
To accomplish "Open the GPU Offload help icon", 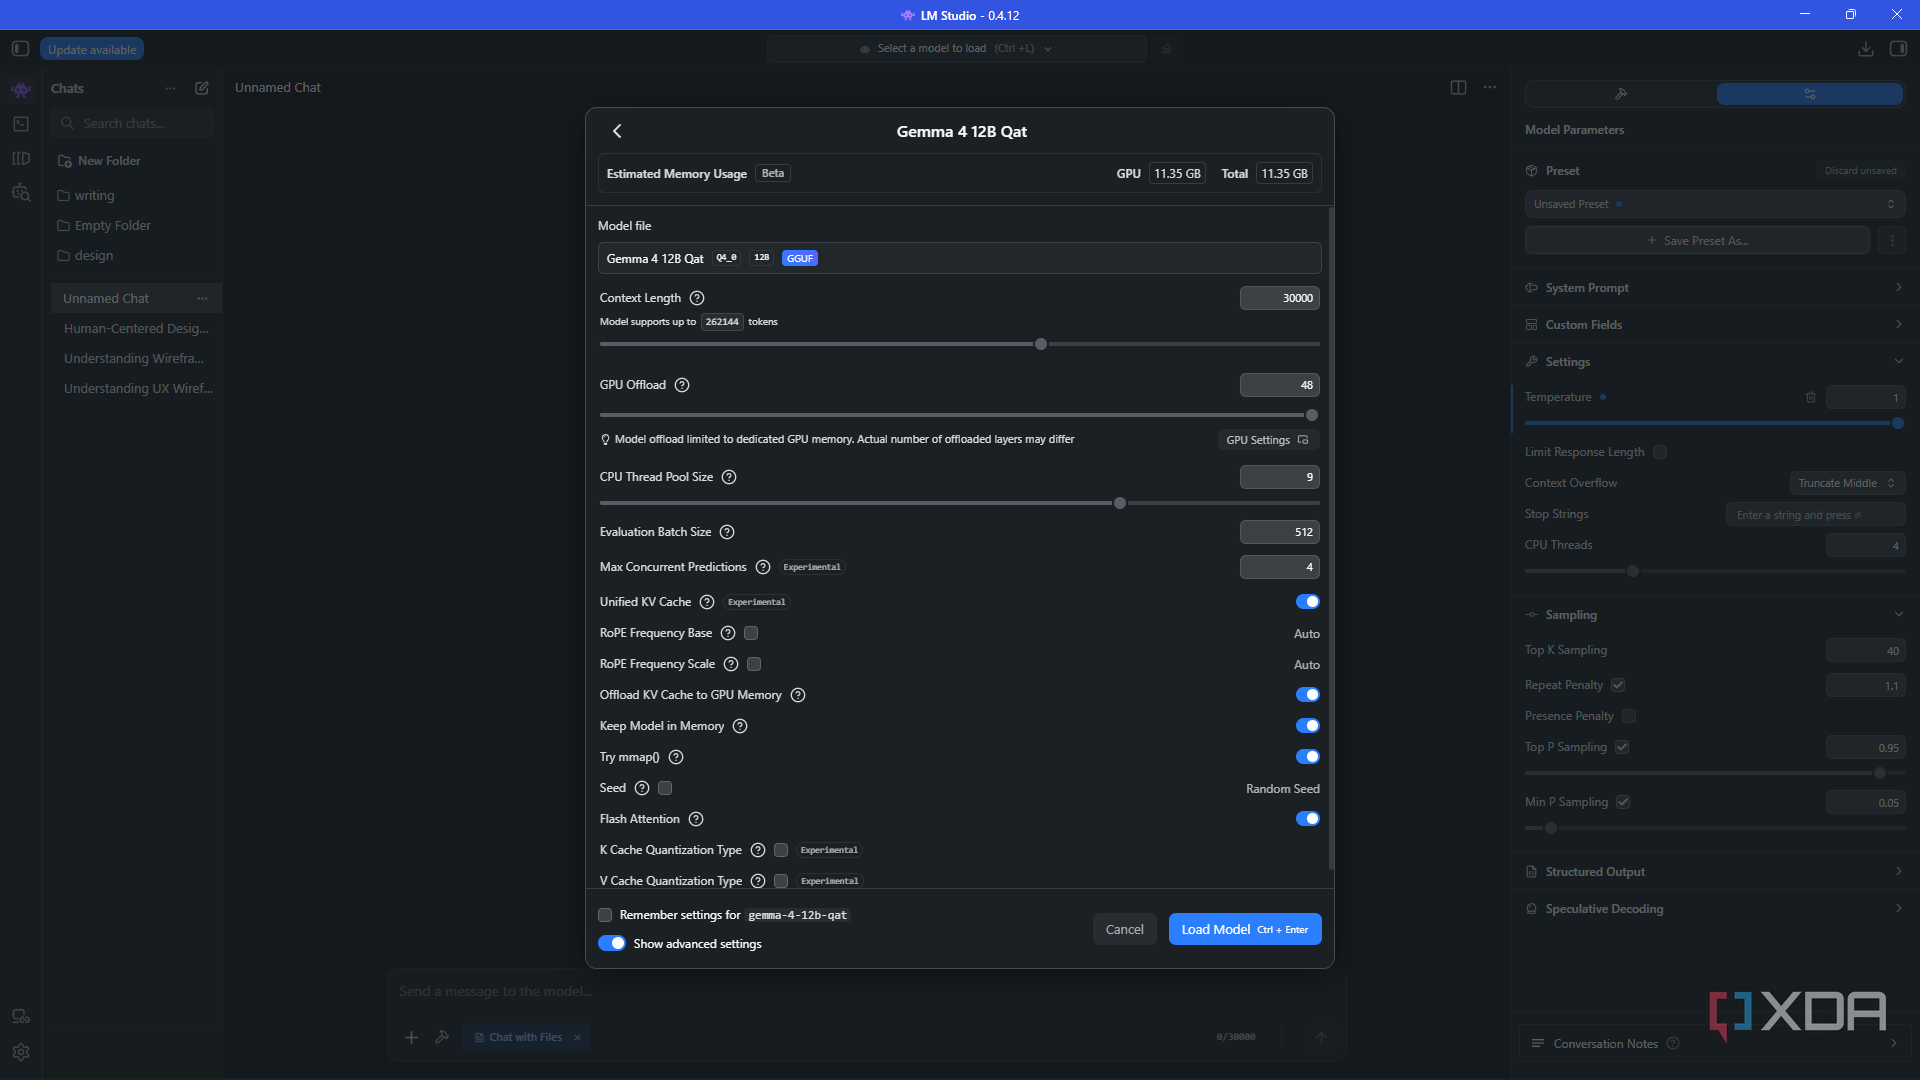I will click(x=682, y=385).
